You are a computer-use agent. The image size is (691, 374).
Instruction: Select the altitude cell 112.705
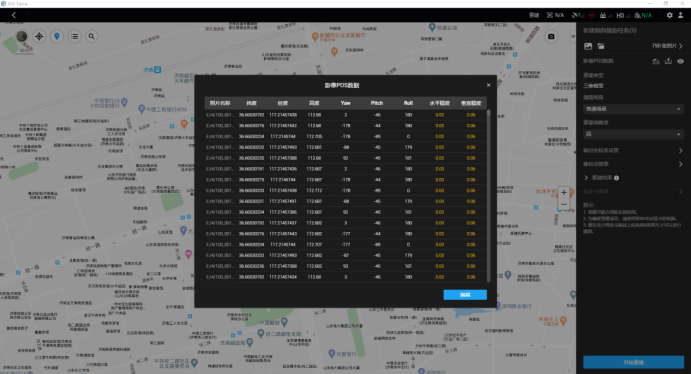[314, 137]
